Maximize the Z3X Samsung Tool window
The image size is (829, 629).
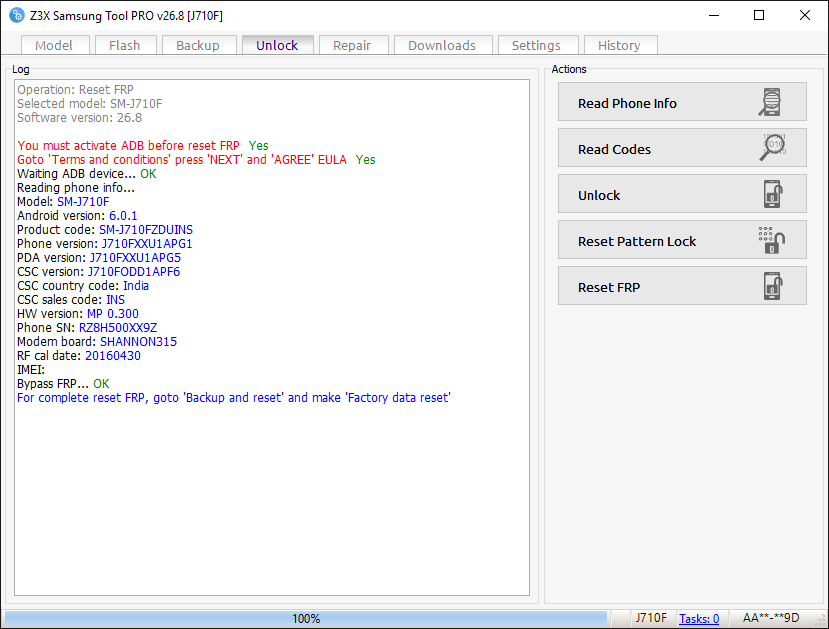[x=759, y=15]
